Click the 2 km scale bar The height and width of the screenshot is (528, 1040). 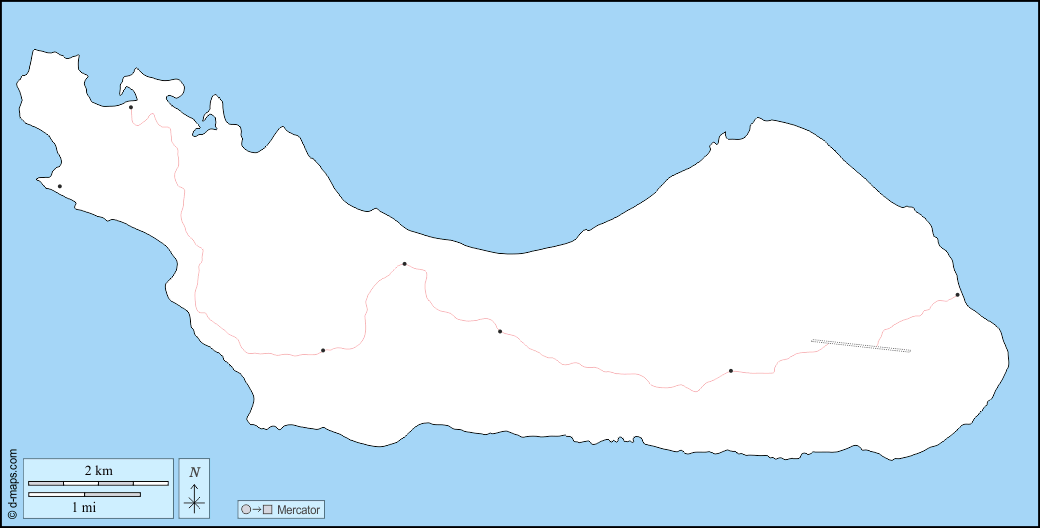[x=98, y=484]
